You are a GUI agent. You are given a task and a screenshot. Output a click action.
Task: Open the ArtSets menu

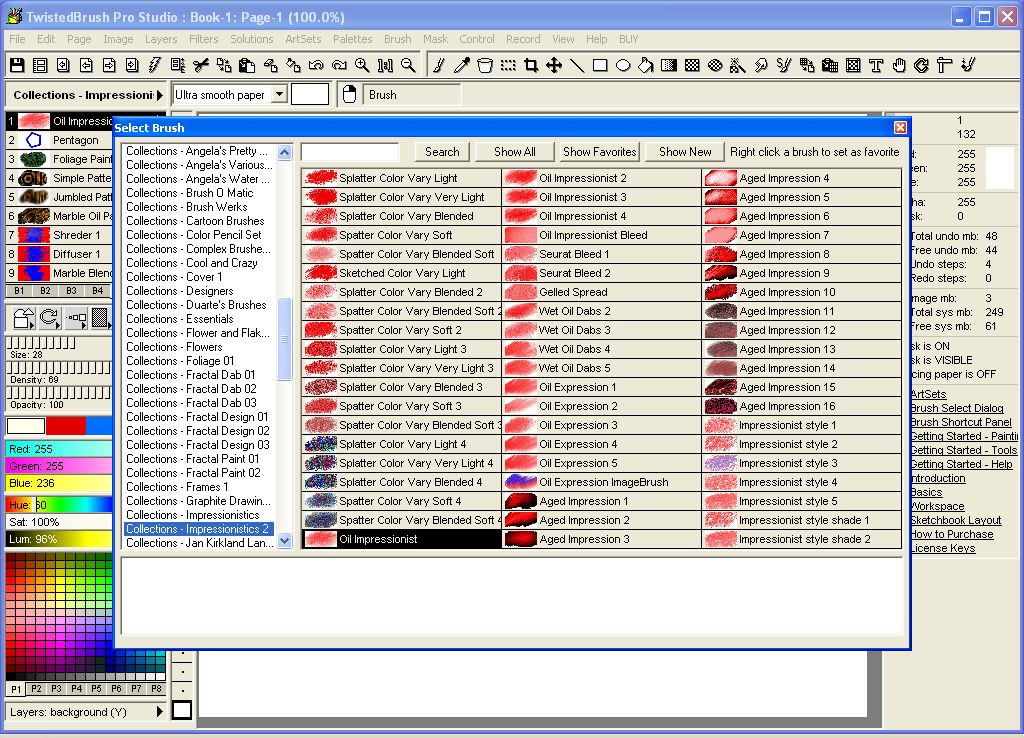(303, 39)
